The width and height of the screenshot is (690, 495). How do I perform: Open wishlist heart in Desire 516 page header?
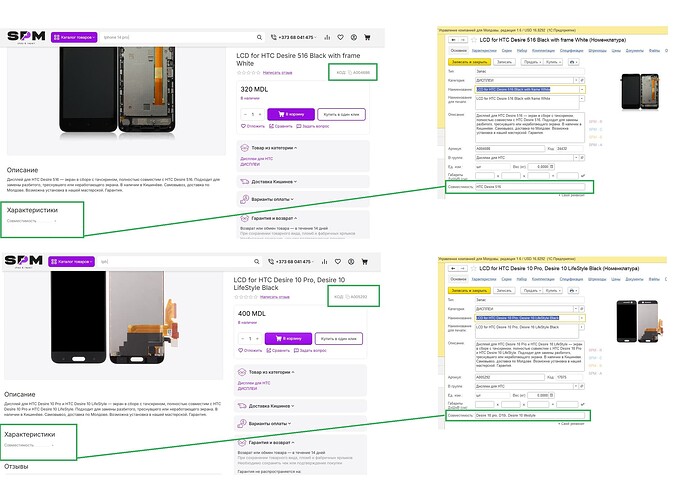click(x=340, y=37)
